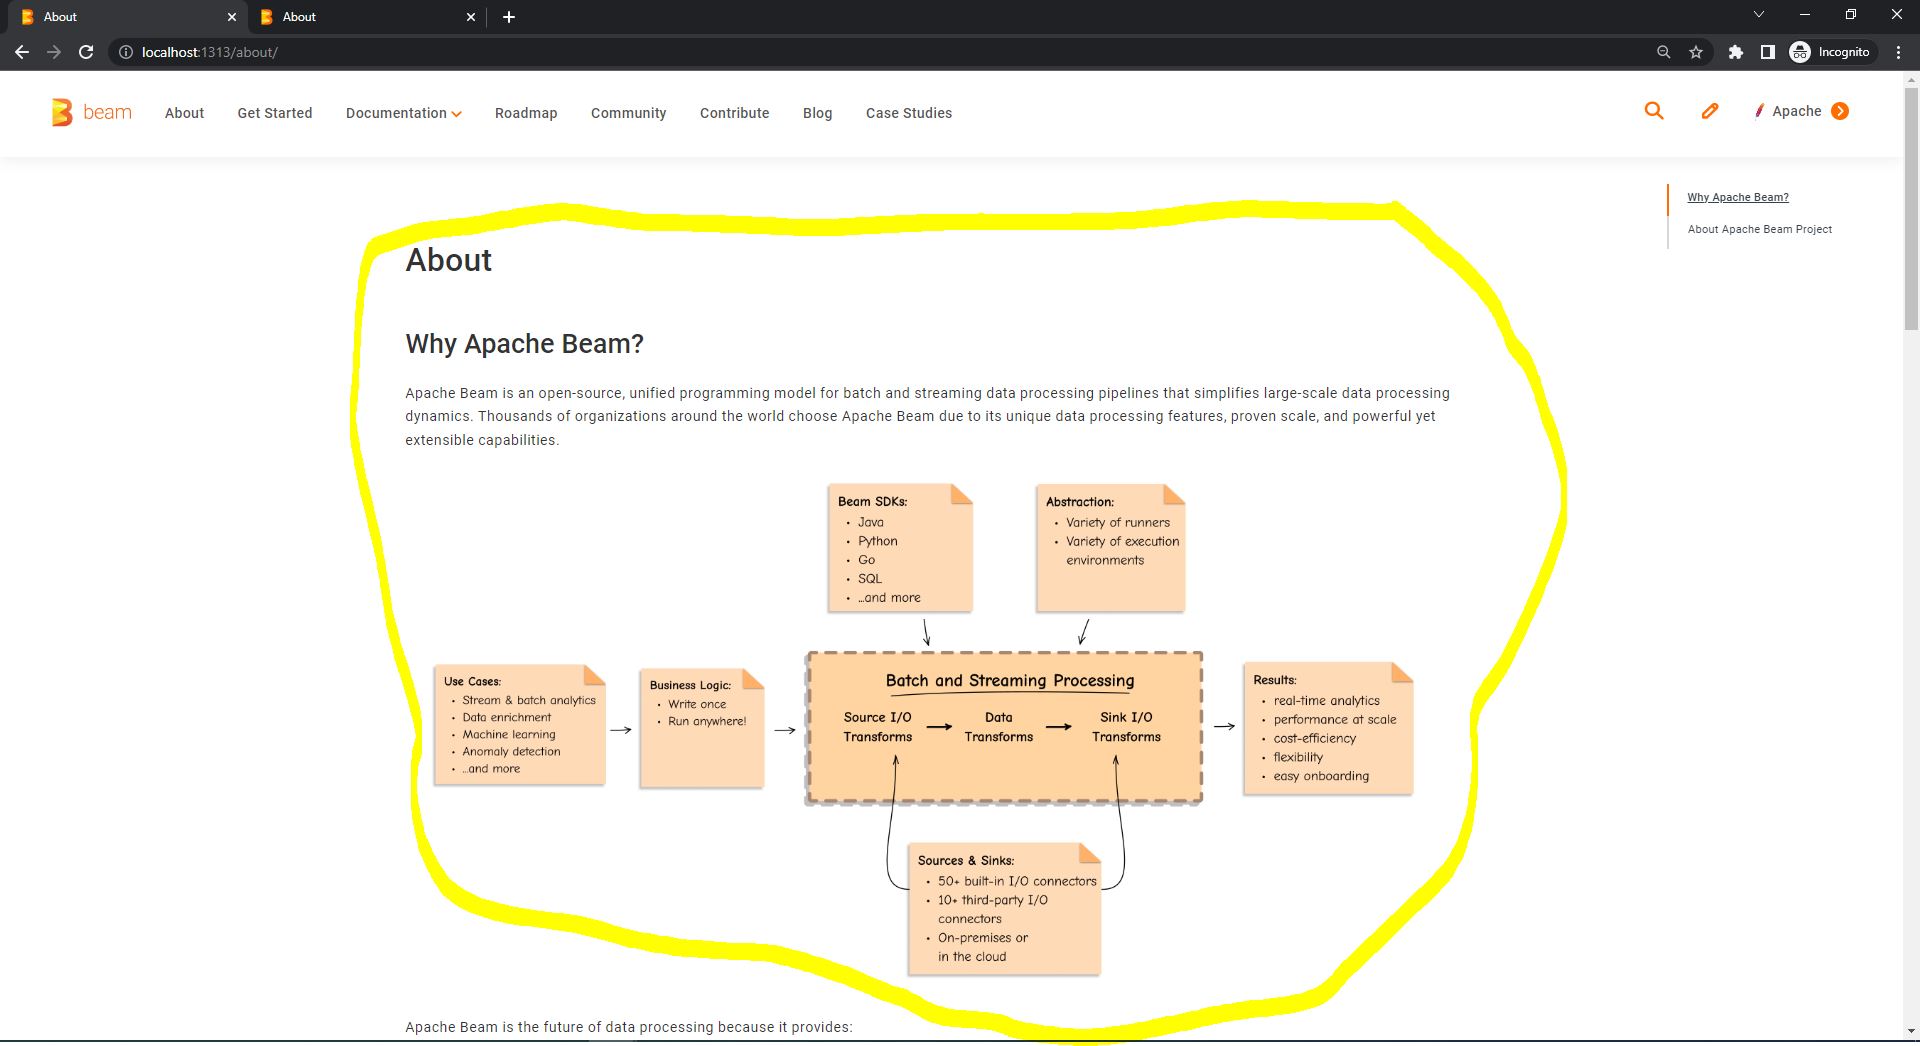Click the orange pencil edit icon
1920x1046 pixels.
coord(1710,111)
